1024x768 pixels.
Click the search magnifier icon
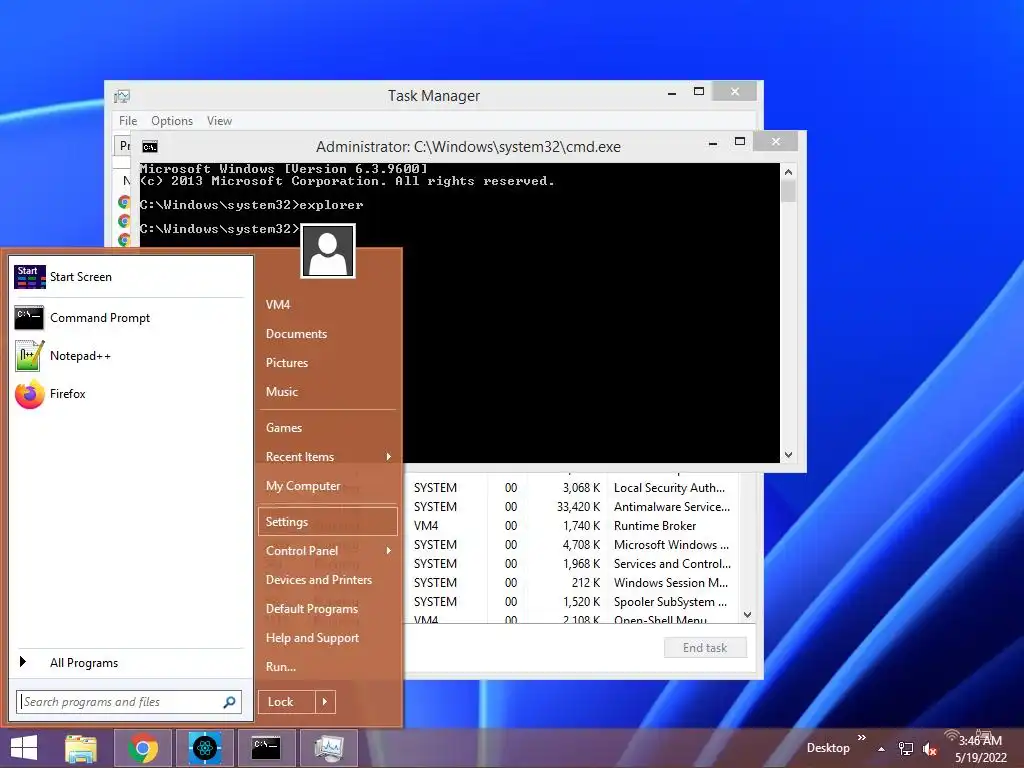229,702
